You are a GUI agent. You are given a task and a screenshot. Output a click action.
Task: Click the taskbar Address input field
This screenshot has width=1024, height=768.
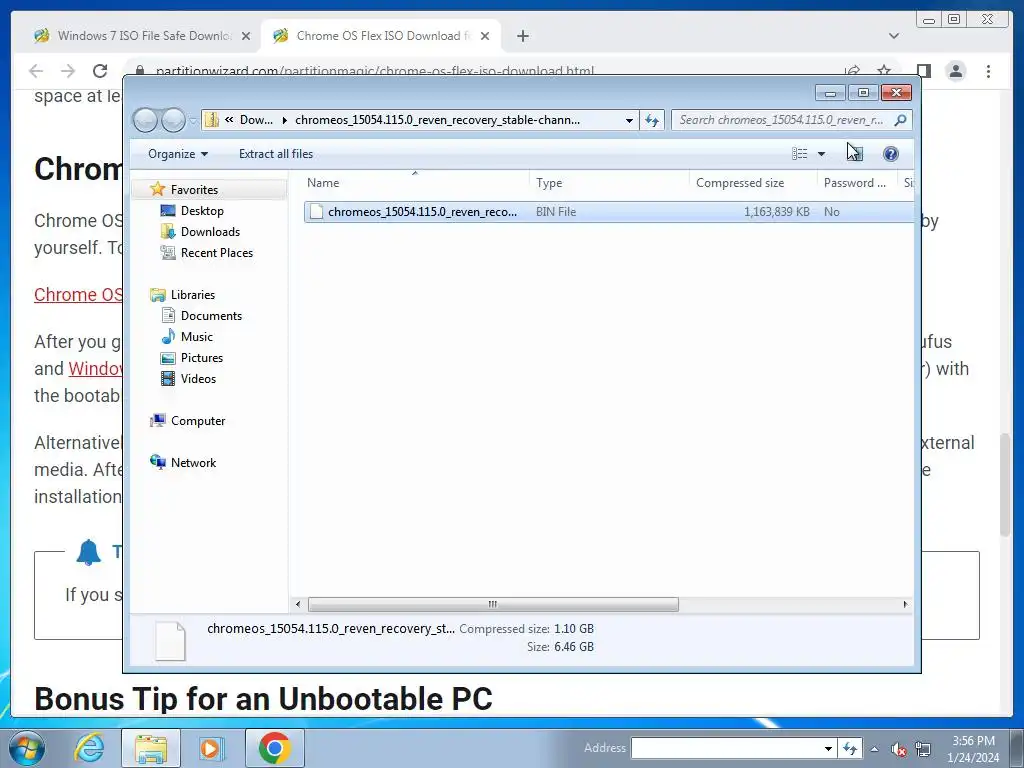click(x=726, y=748)
